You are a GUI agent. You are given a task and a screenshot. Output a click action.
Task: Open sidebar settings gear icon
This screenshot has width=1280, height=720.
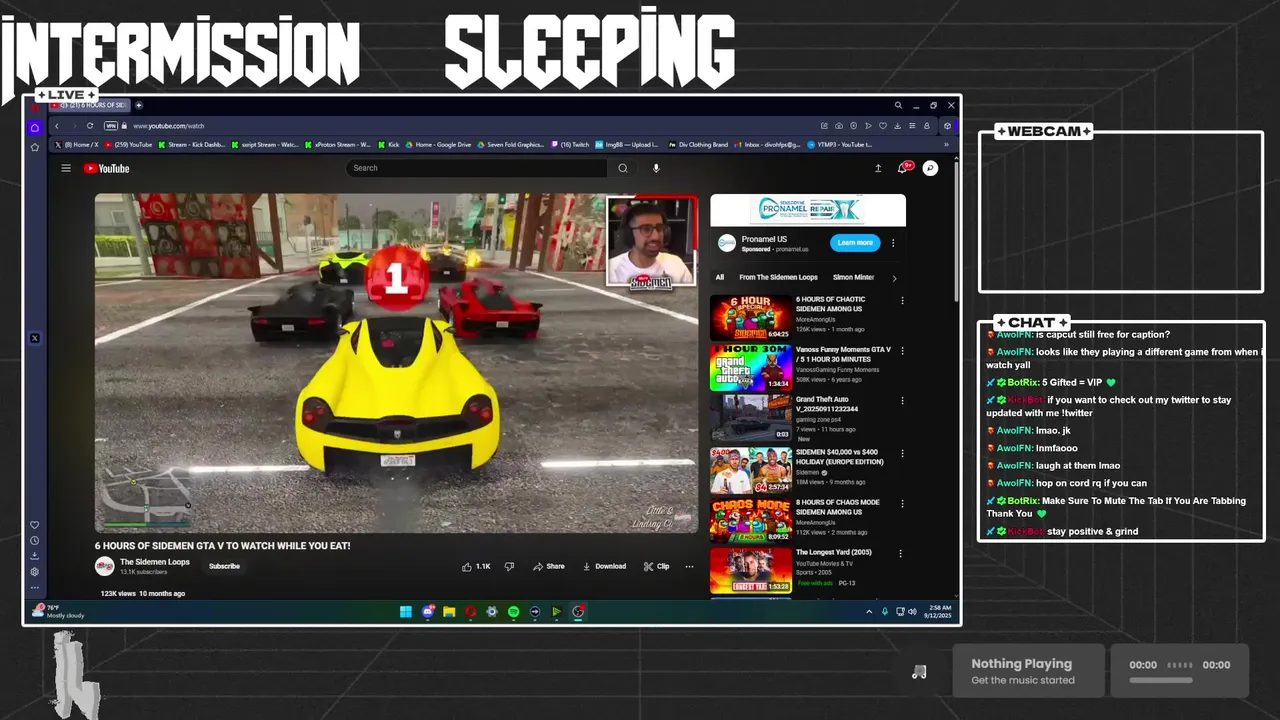click(35, 572)
